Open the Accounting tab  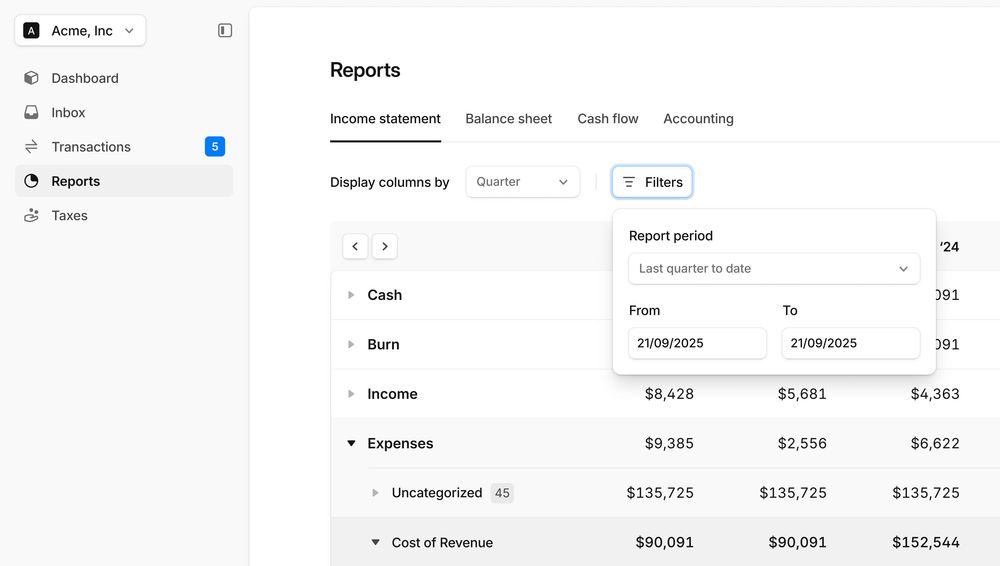click(x=698, y=119)
